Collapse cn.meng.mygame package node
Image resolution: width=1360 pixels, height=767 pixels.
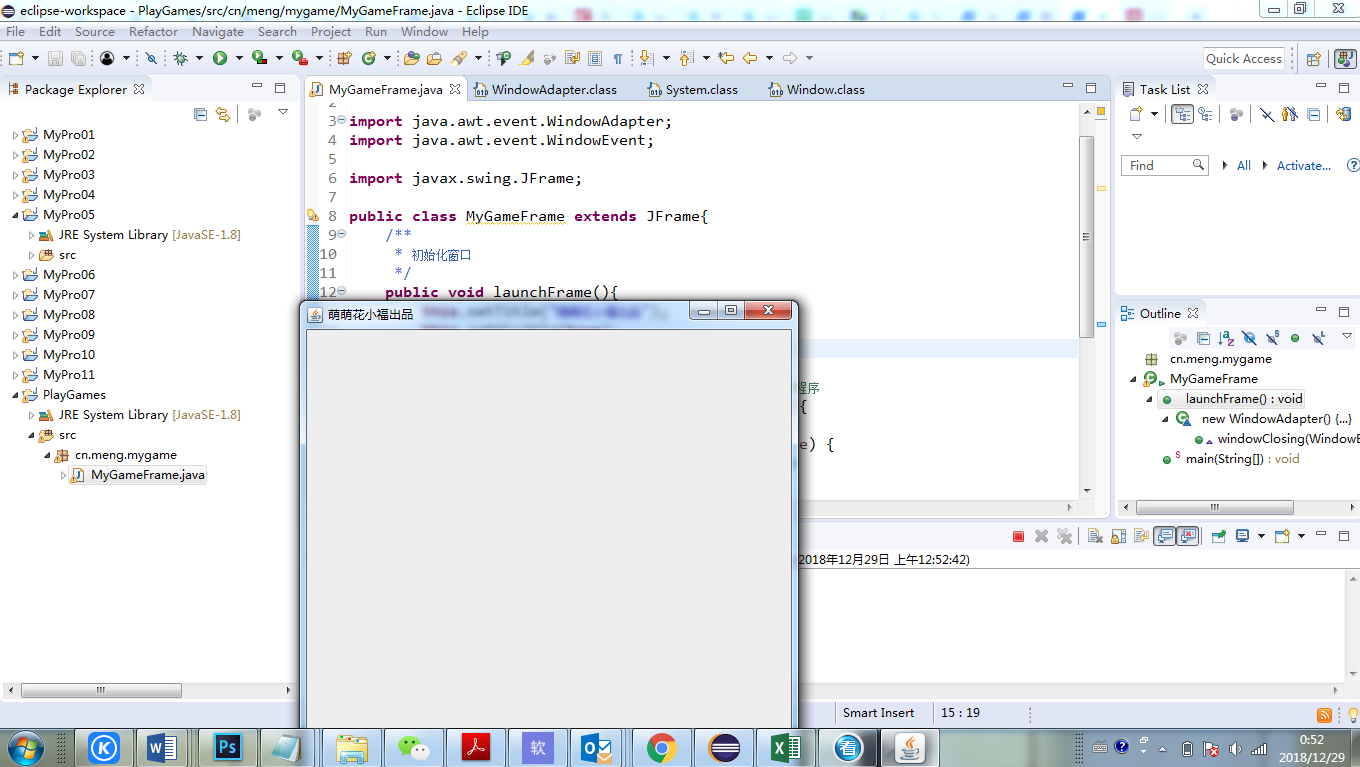[x=47, y=455]
